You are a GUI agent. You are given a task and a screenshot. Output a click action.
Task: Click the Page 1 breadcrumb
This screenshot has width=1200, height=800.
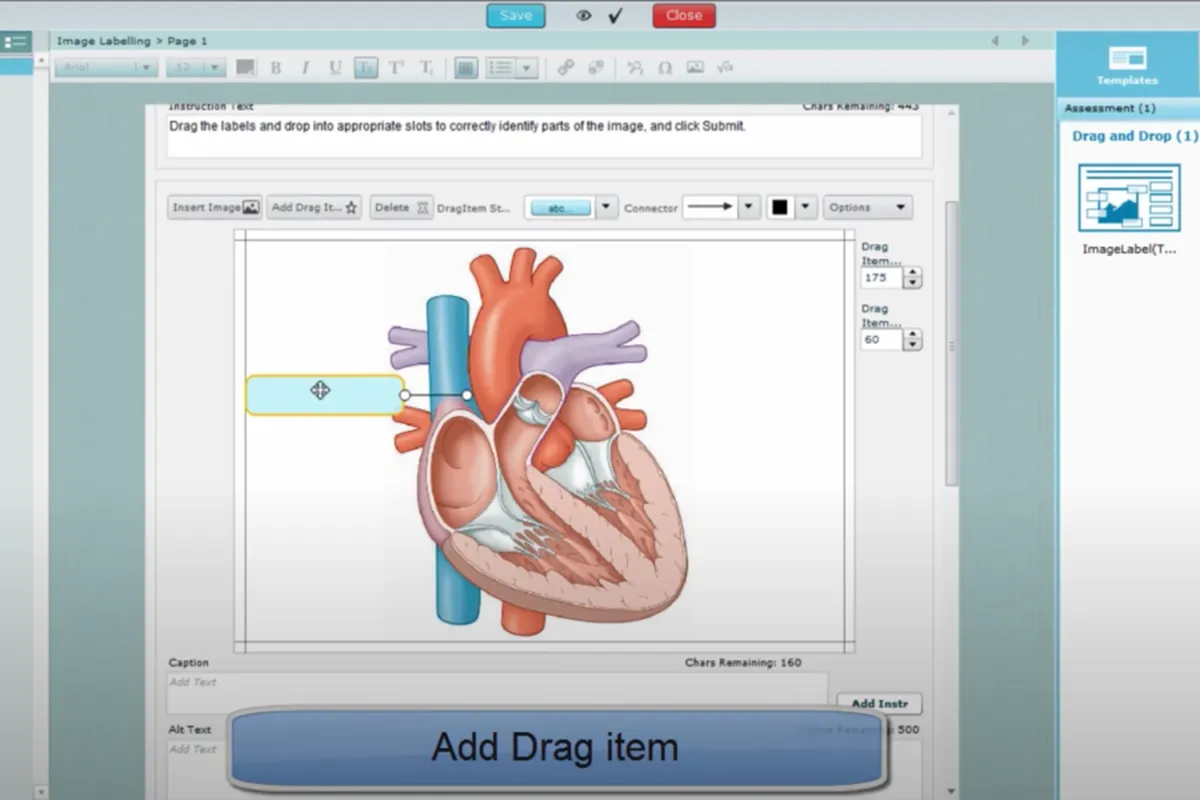pyautogui.click(x=186, y=41)
